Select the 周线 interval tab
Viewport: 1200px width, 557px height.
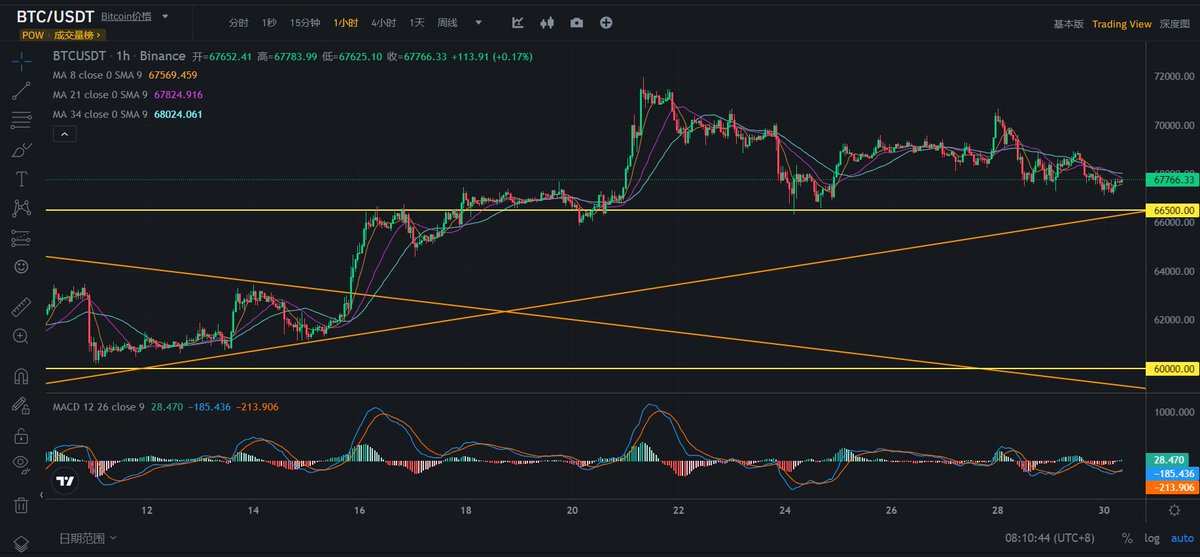coord(448,22)
